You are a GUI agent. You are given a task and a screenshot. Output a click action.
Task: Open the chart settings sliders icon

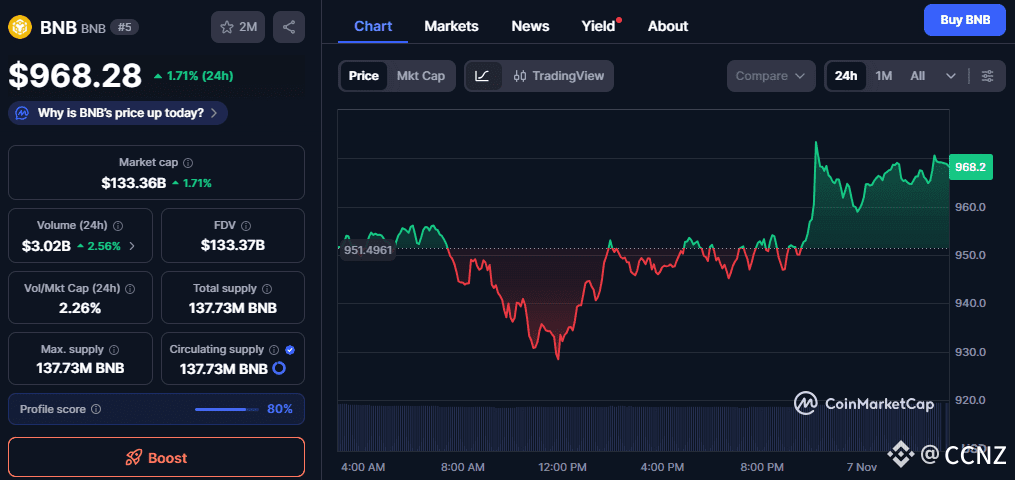[x=988, y=76]
